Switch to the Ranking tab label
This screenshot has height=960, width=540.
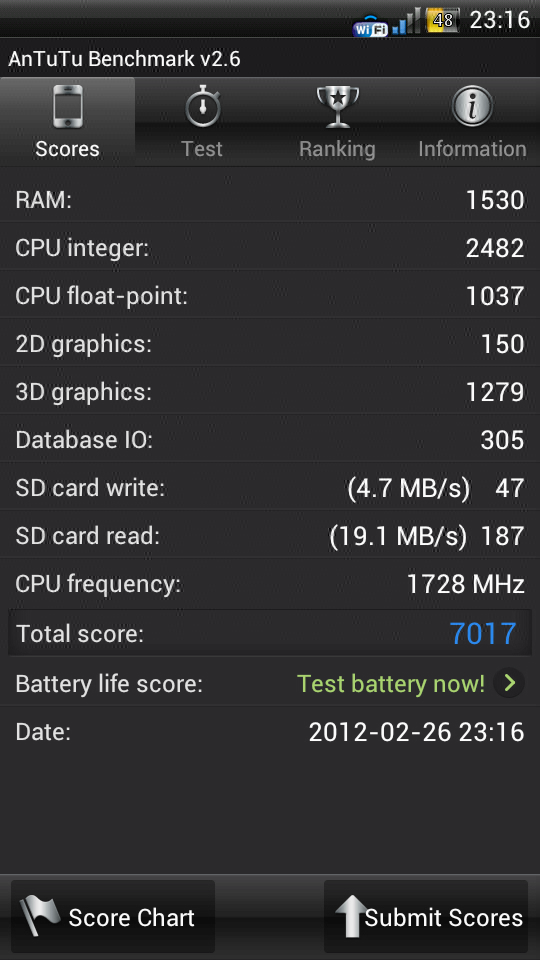tap(337, 149)
